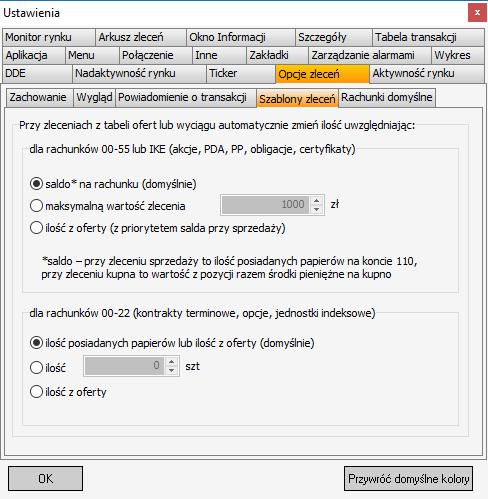Select the Ticker tab

(241, 73)
